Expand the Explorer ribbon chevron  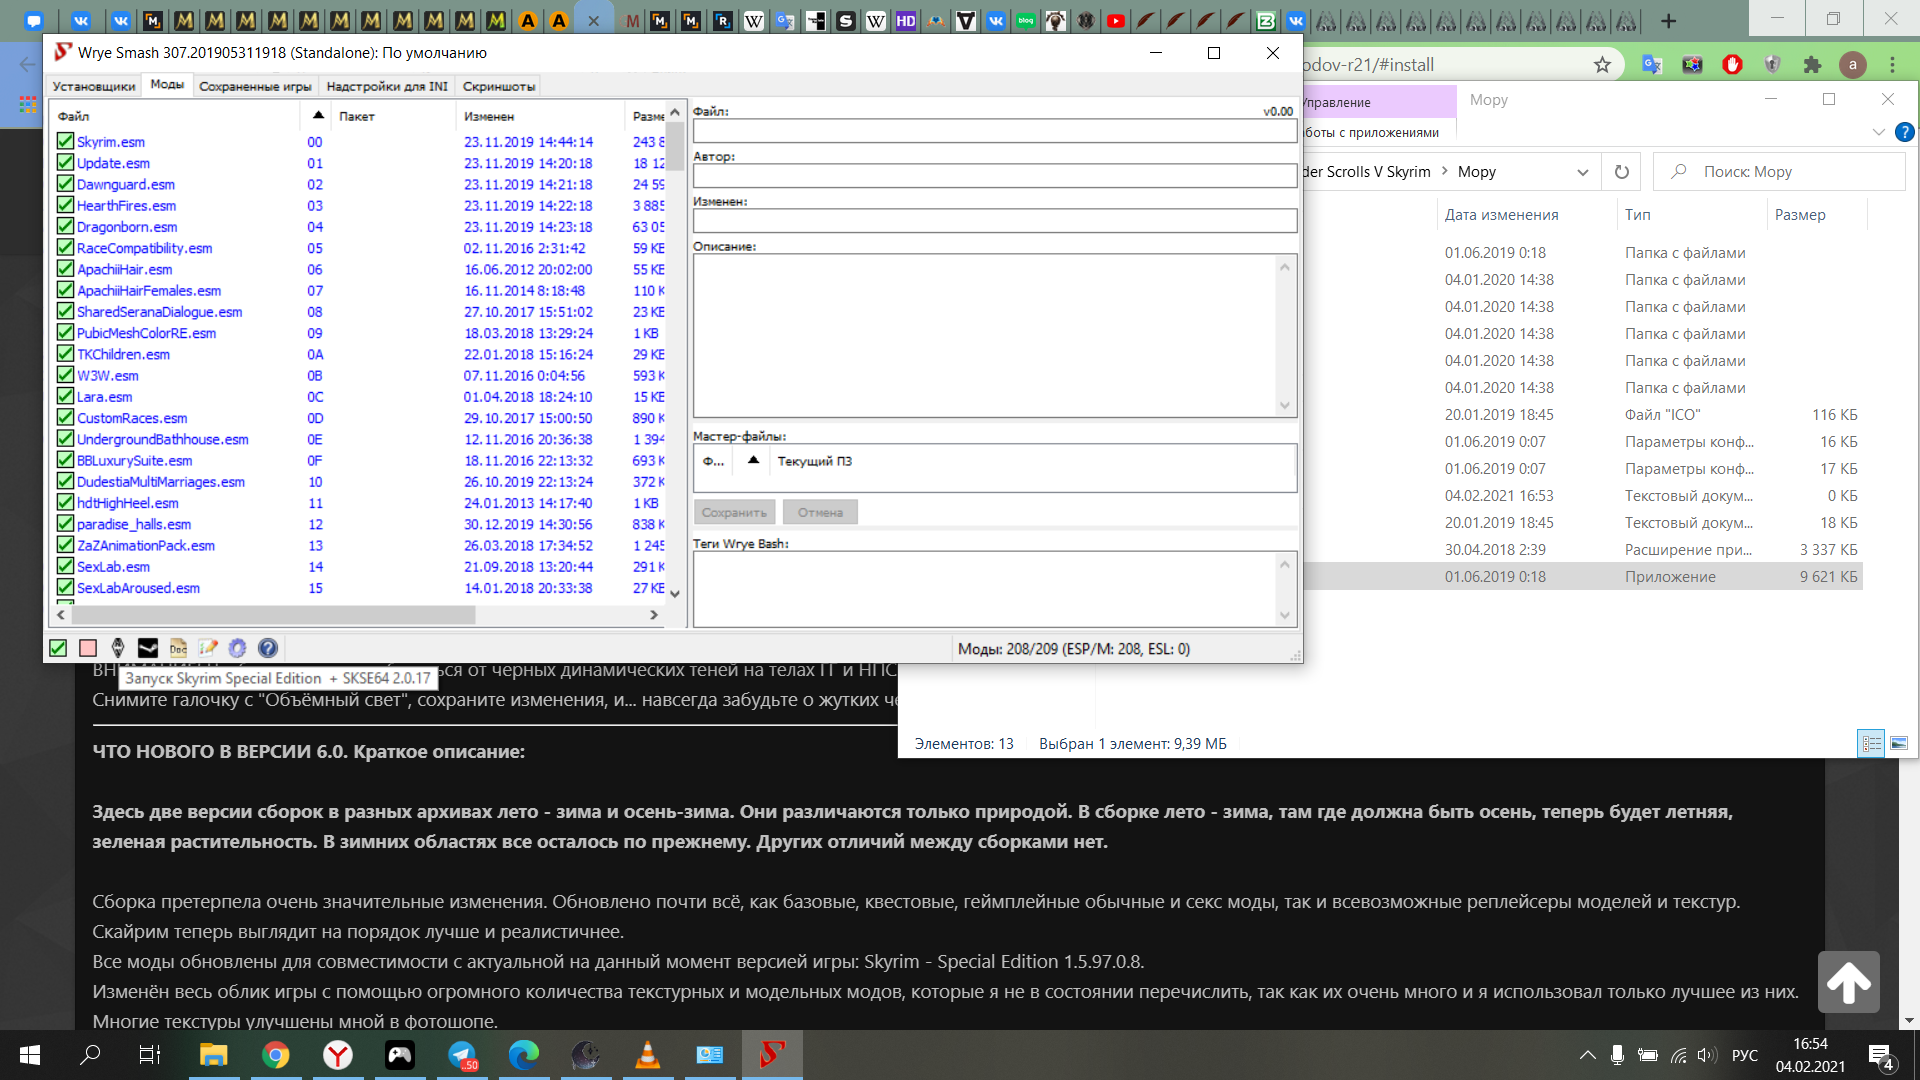pos(1878,132)
